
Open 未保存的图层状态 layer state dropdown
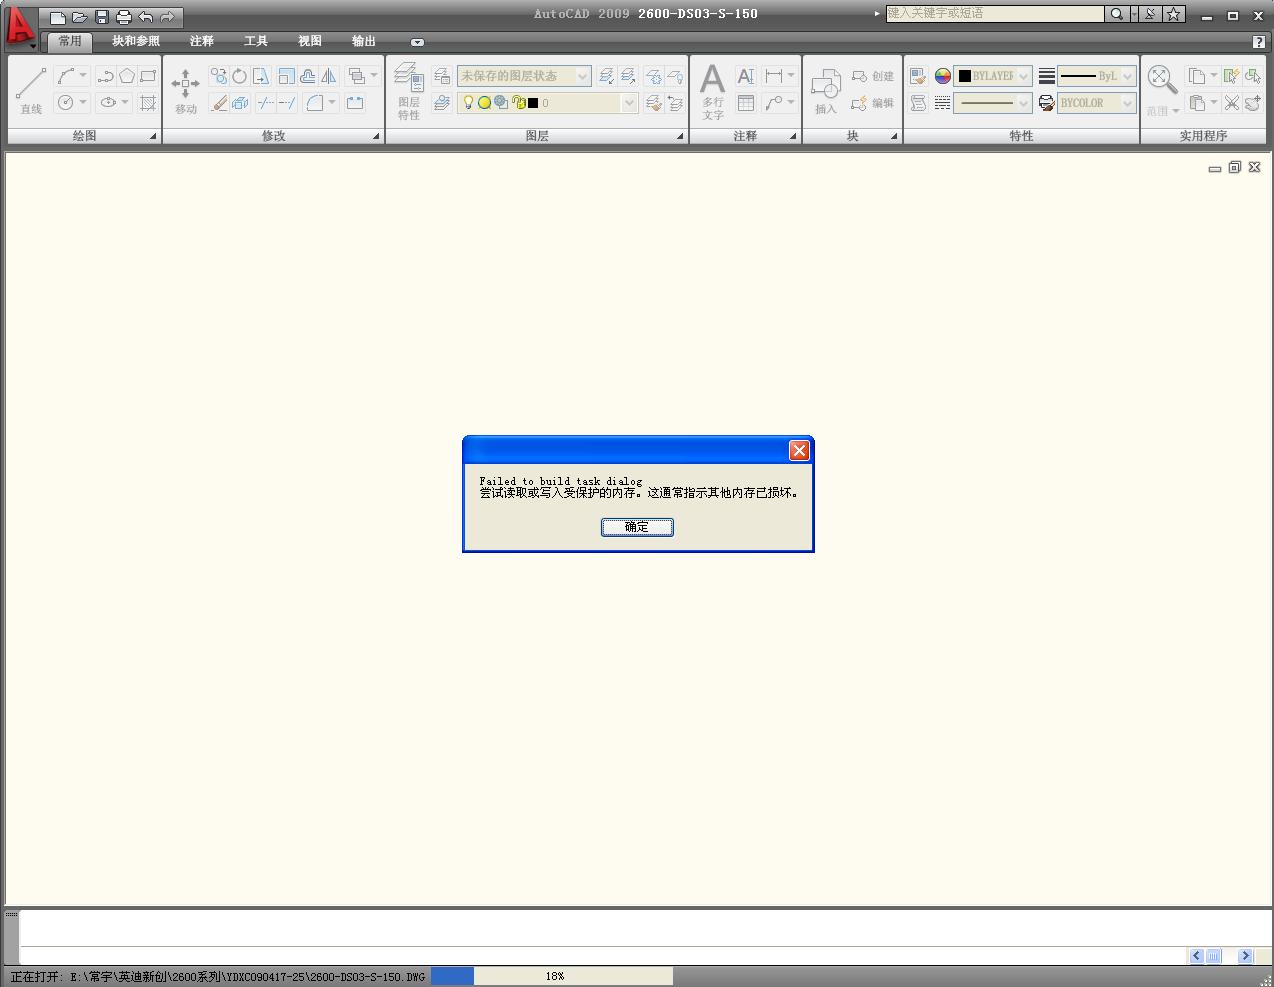coord(524,76)
